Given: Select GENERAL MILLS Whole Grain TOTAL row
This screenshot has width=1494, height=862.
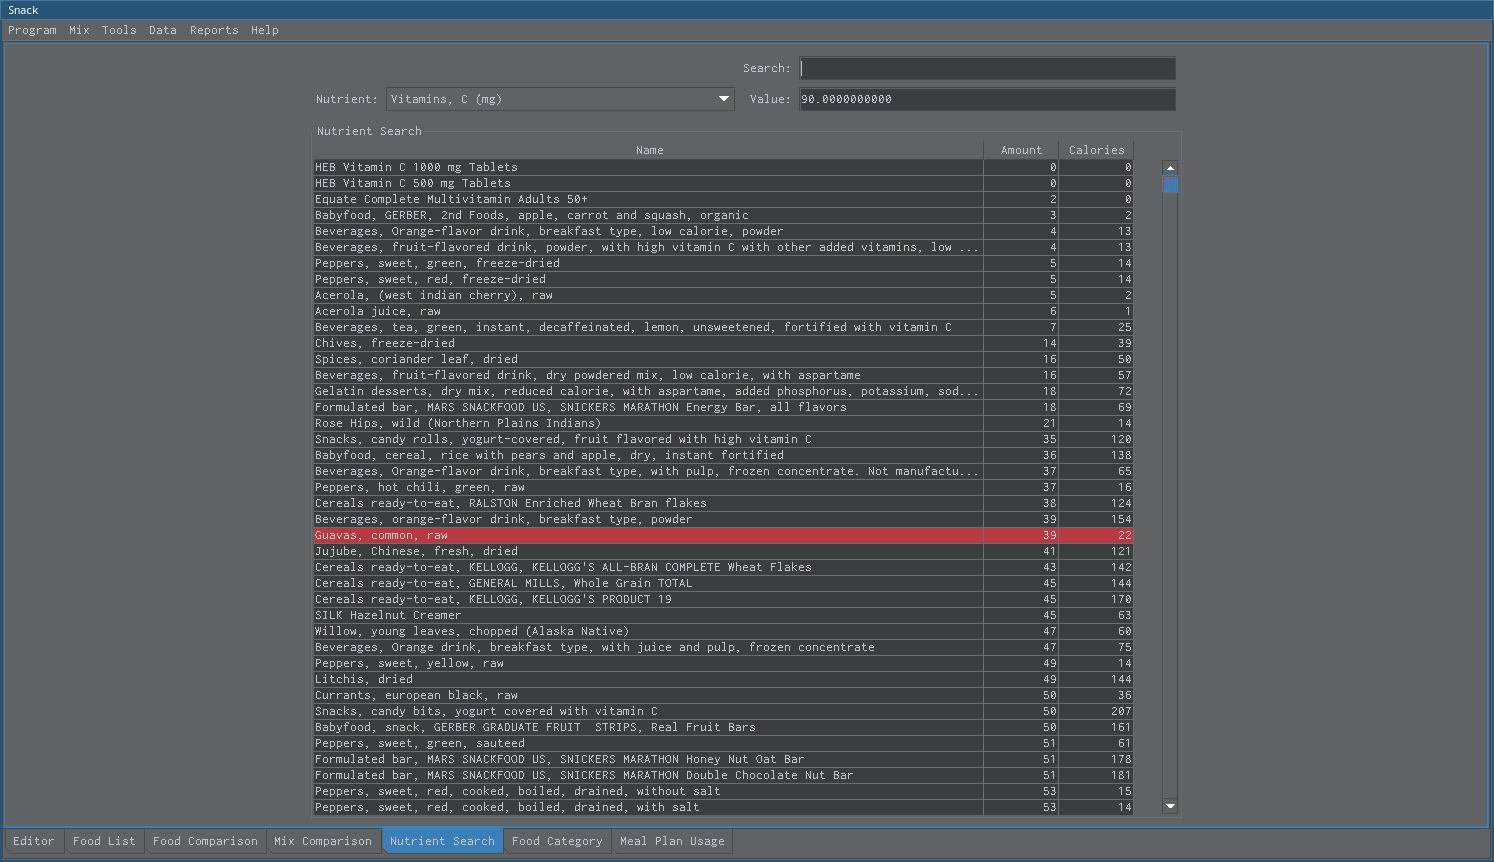Looking at the screenshot, I should (723, 583).
